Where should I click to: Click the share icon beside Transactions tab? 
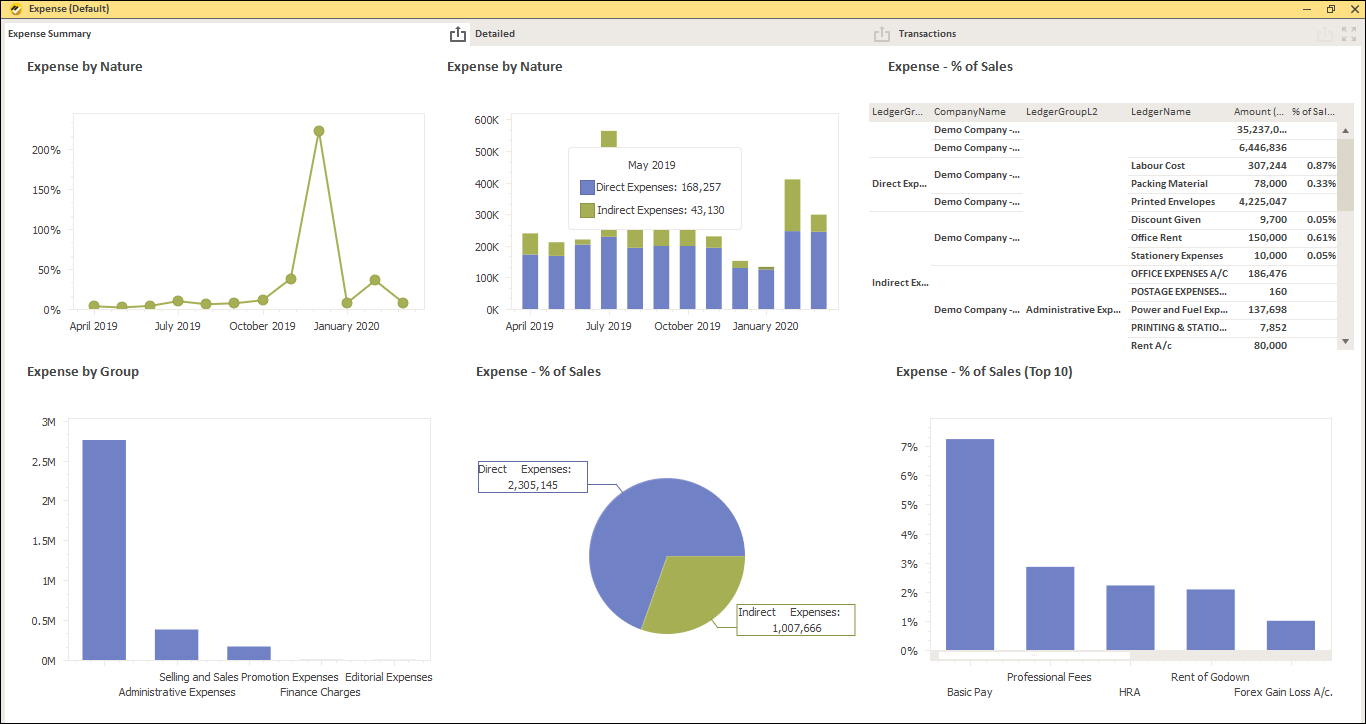tap(881, 33)
